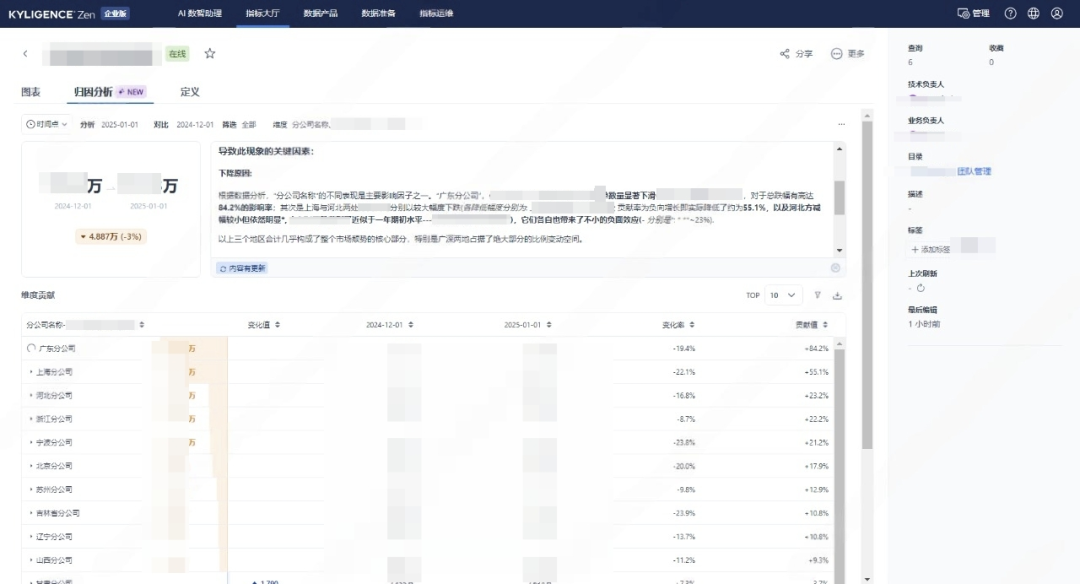Refresh using the last-refresh icon
The height and width of the screenshot is (584, 1080).
point(921,288)
